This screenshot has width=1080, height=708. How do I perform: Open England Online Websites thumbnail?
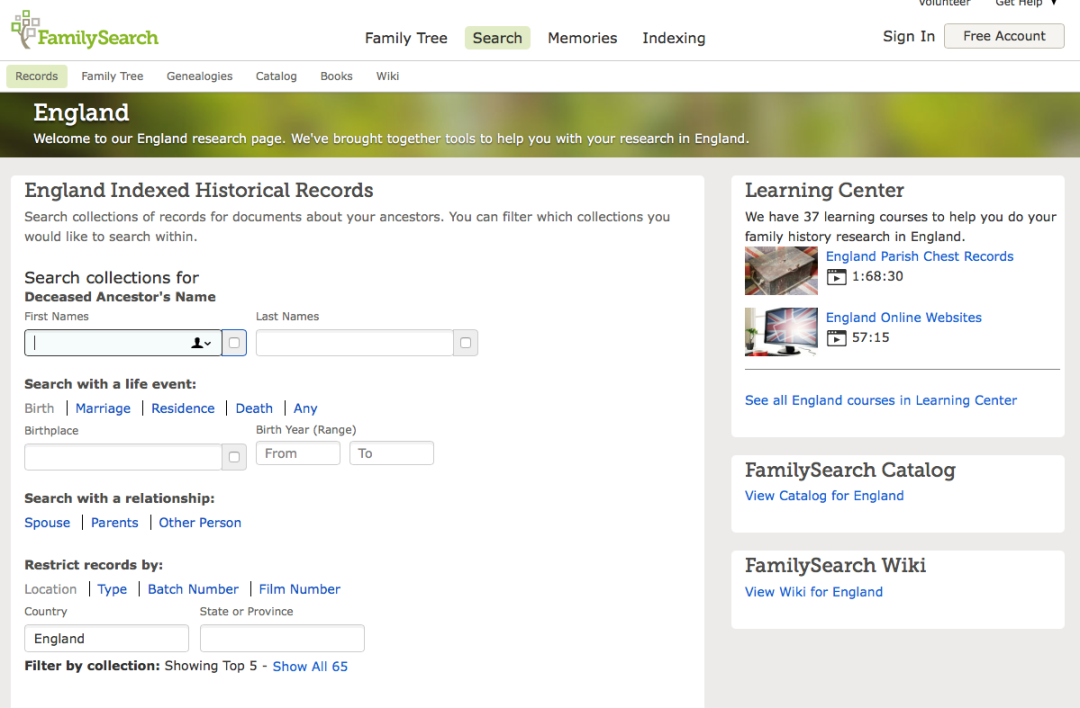click(x=781, y=332)
